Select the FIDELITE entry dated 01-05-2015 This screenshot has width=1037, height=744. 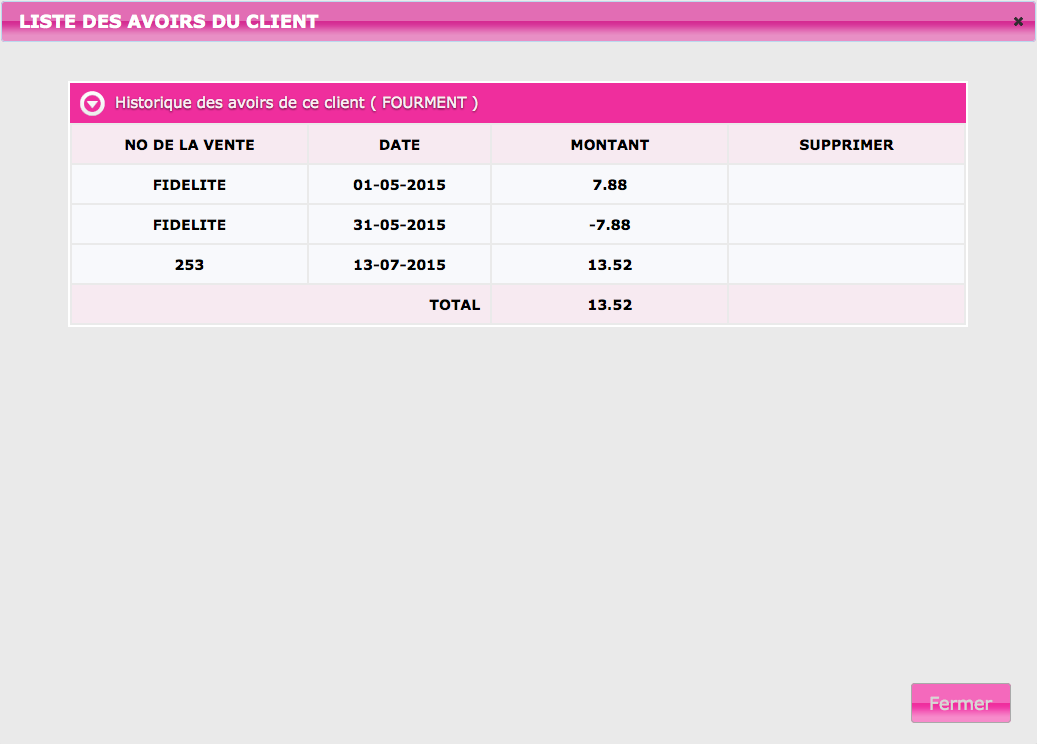tap(189, 185)
